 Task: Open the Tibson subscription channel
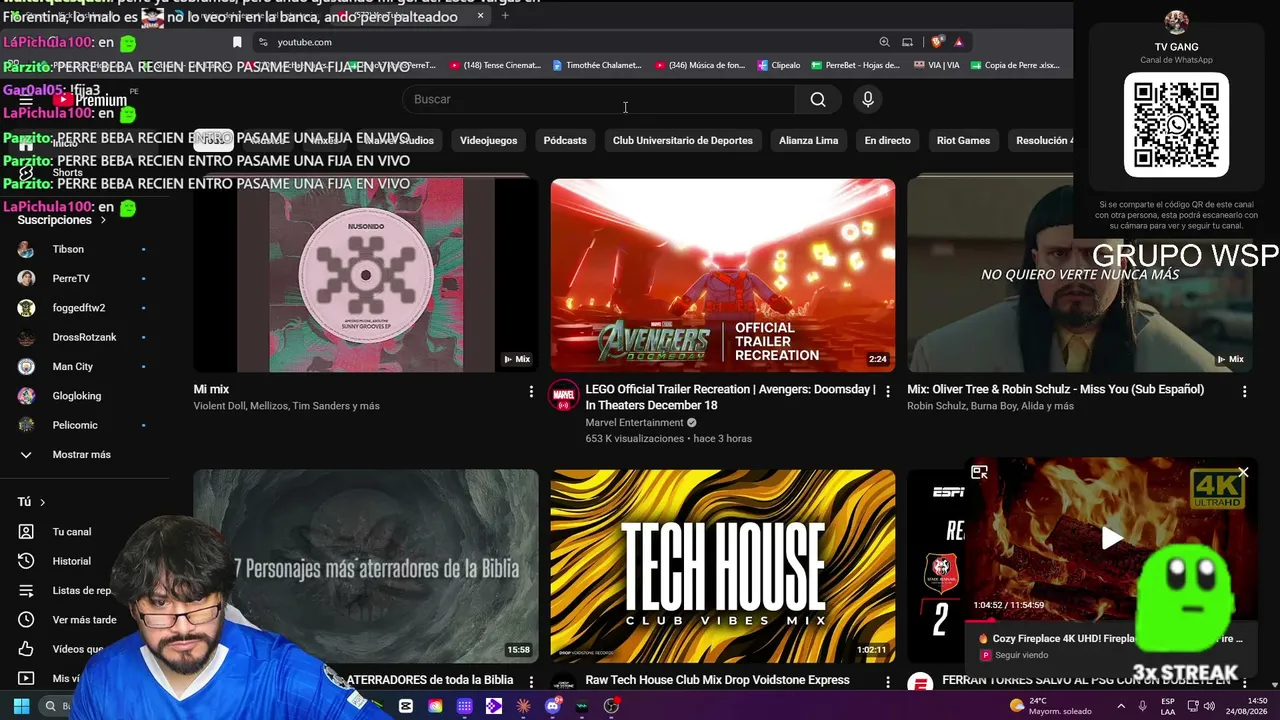(68, 249)
